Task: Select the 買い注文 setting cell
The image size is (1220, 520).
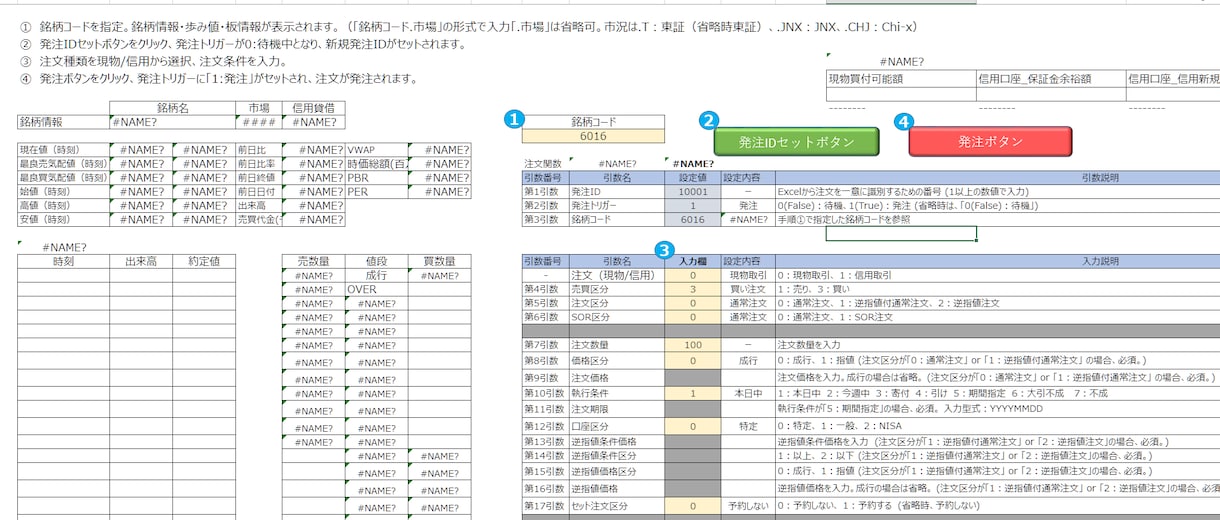Action: pos(748,289)
